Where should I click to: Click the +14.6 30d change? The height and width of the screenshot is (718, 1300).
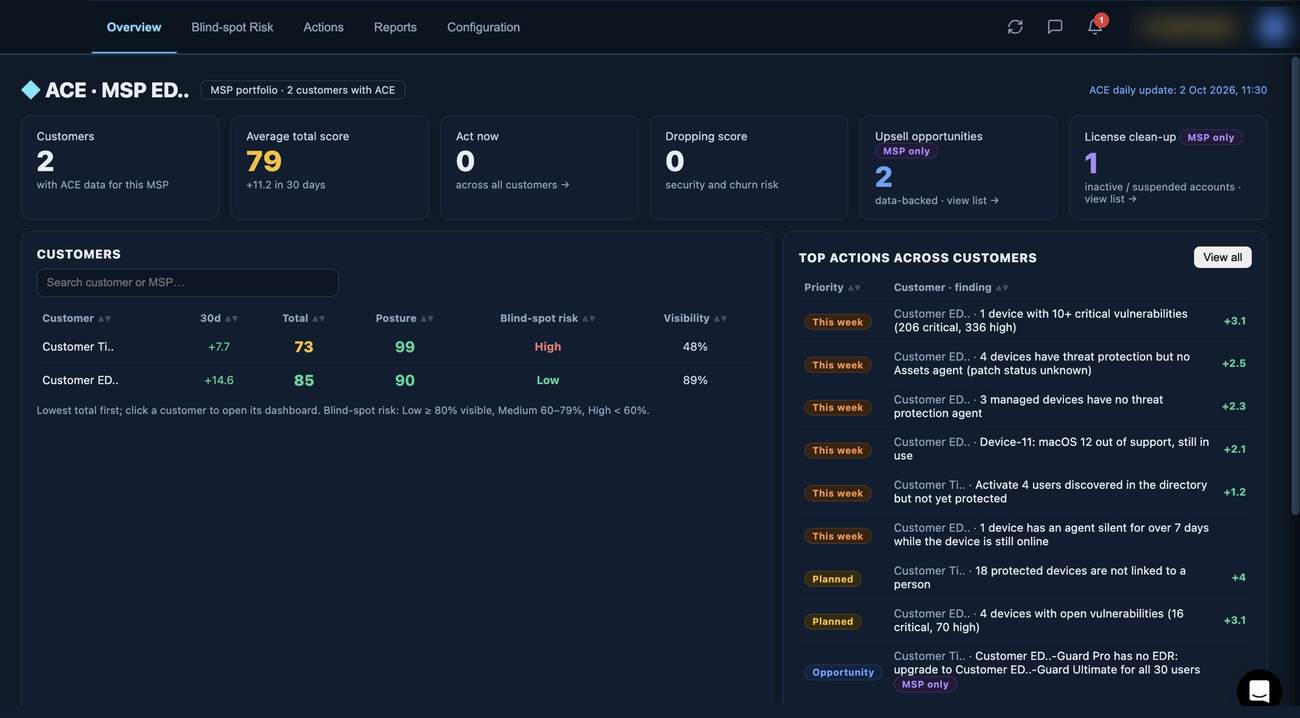pyautogui.click(x=219, y=380)
